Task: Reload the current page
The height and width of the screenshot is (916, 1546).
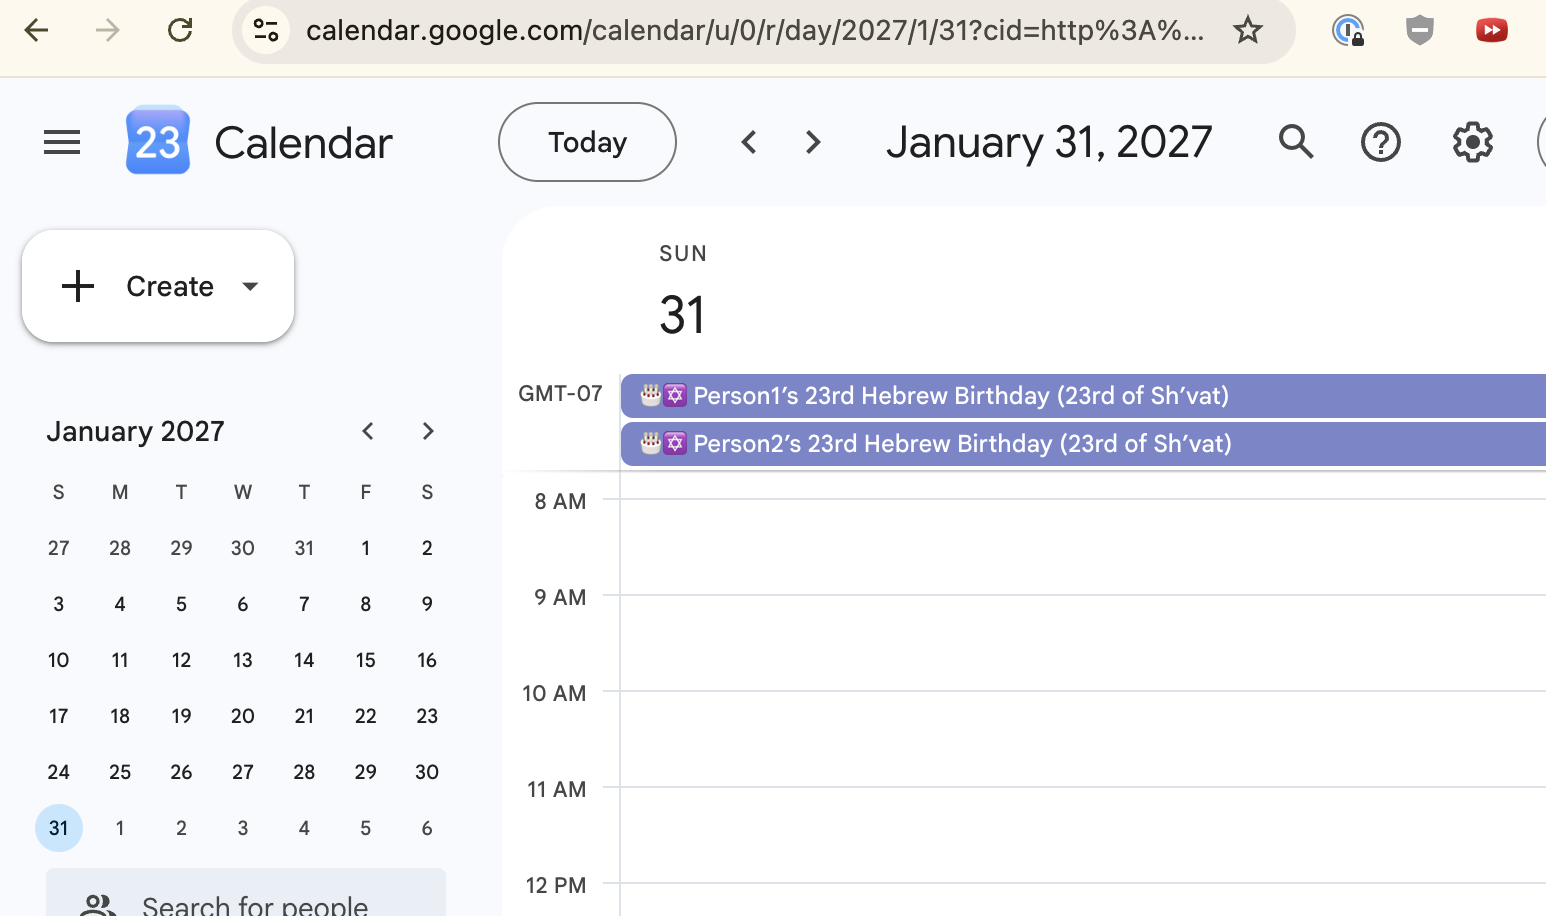Action: click(x=180, y=30)
